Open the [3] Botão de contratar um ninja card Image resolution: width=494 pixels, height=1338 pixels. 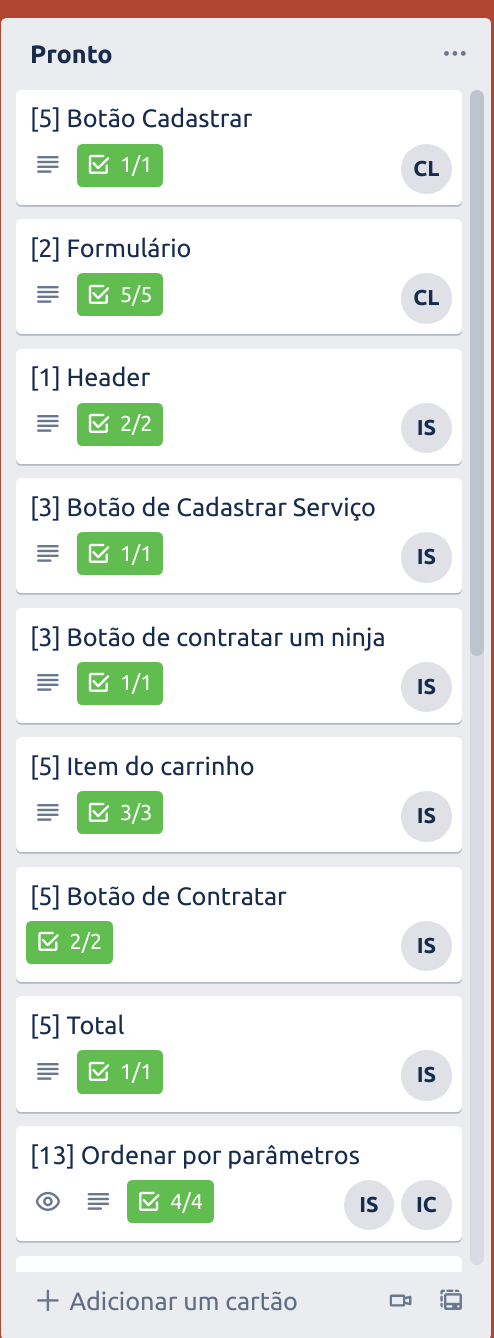pyautogui.click(x=239, y=665)
